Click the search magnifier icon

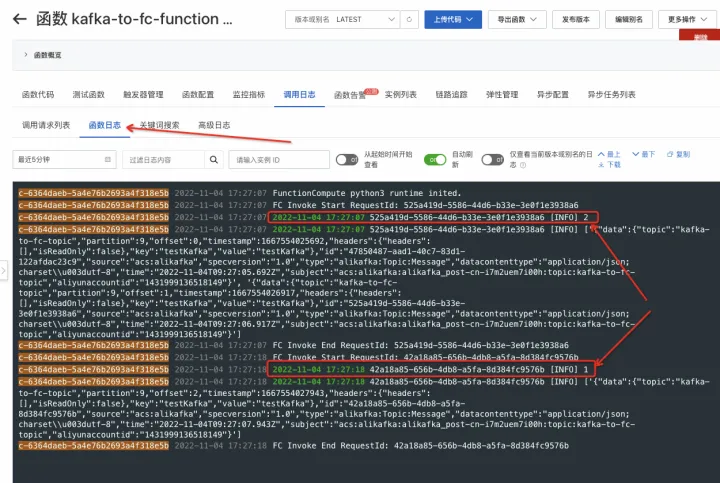(x=214, y=160)
